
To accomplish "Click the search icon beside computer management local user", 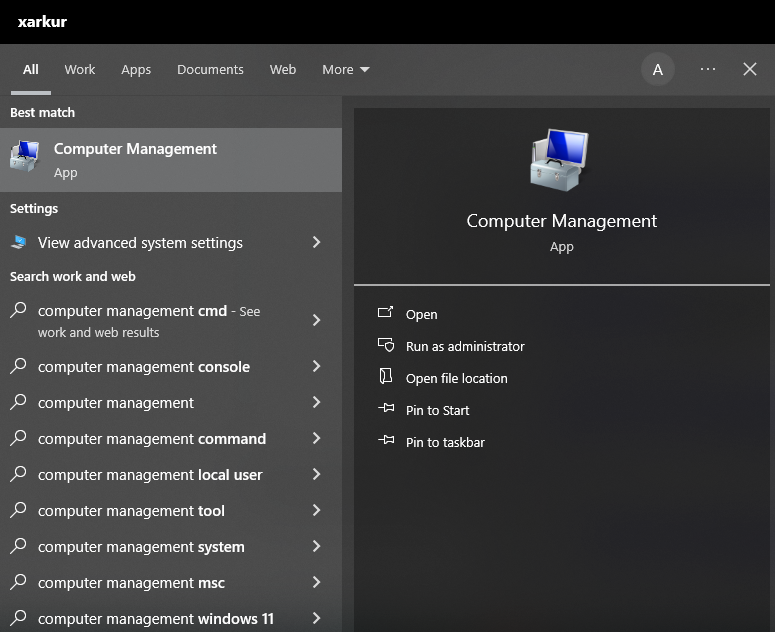I will [18, 474].
